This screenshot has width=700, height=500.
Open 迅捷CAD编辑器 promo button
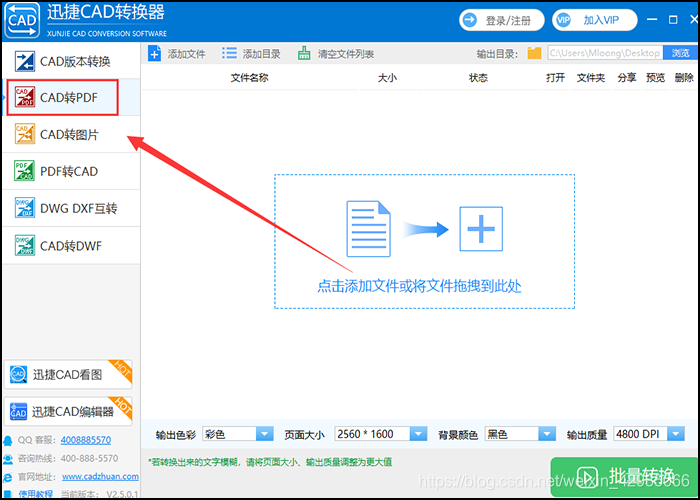(68, 411)
